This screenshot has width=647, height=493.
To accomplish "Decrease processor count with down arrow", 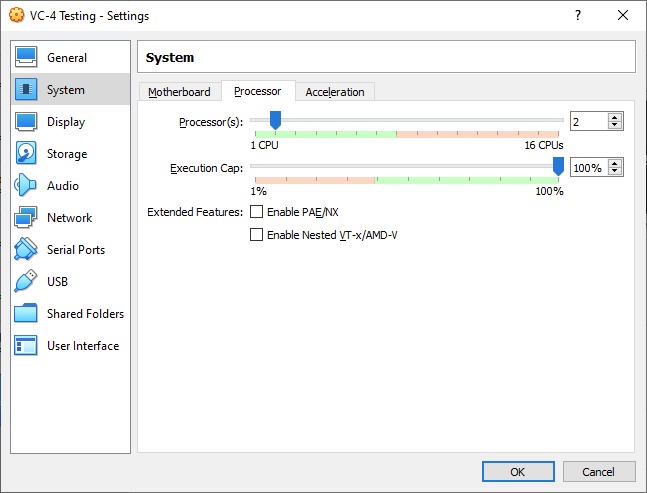I will tap(615, 126).
